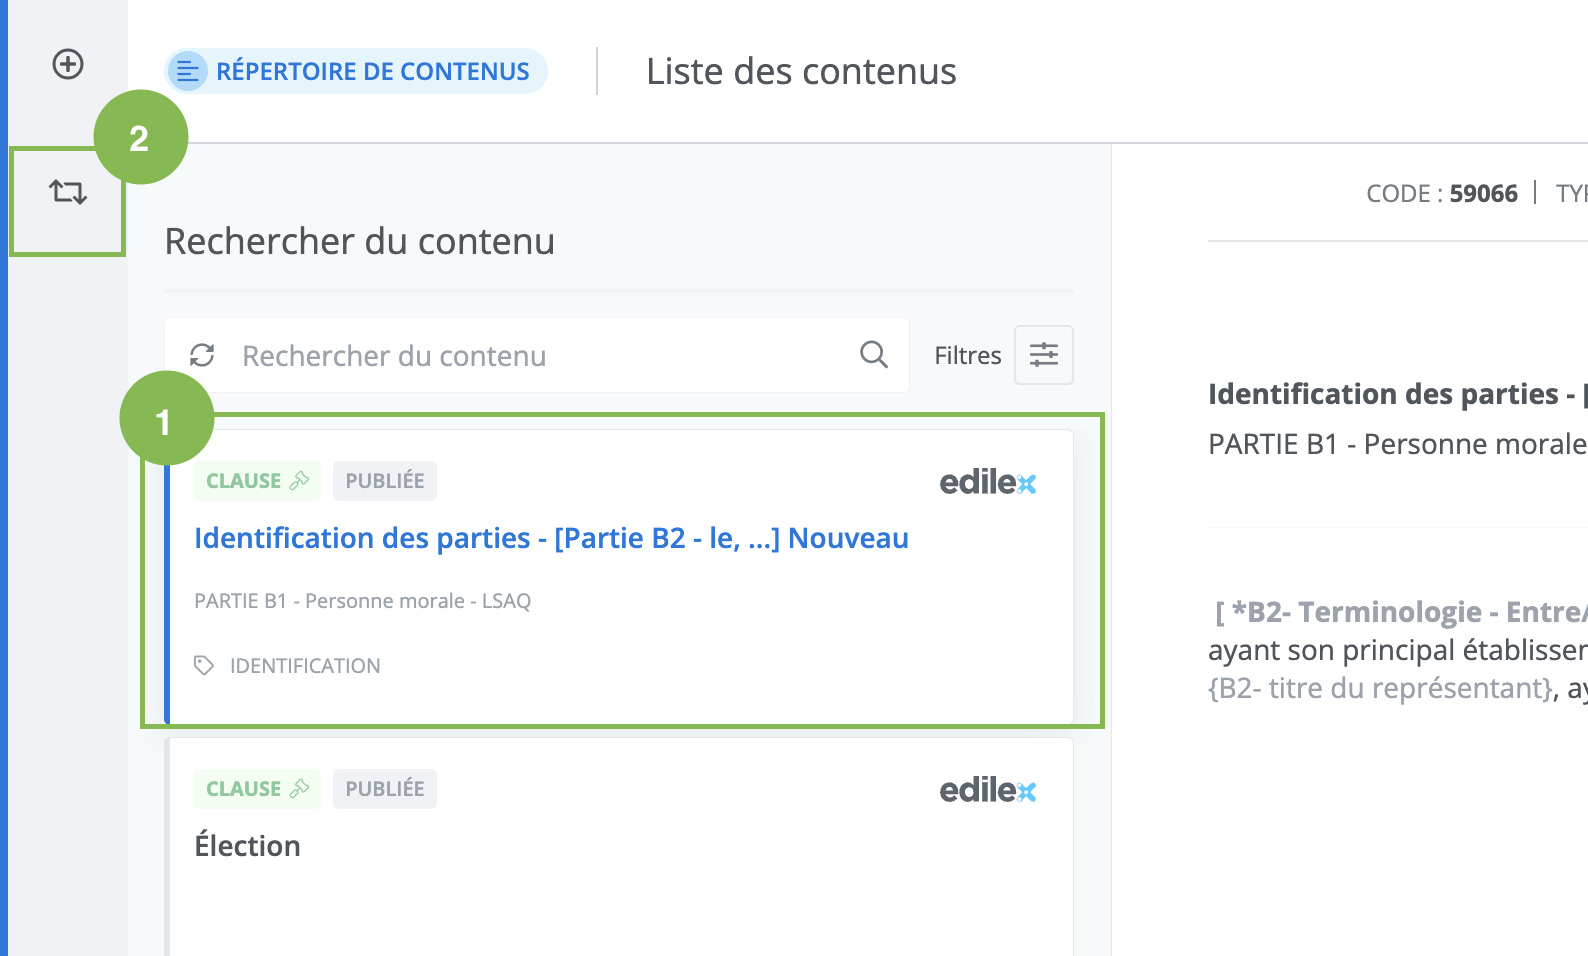Click the Filtres label

967,356
